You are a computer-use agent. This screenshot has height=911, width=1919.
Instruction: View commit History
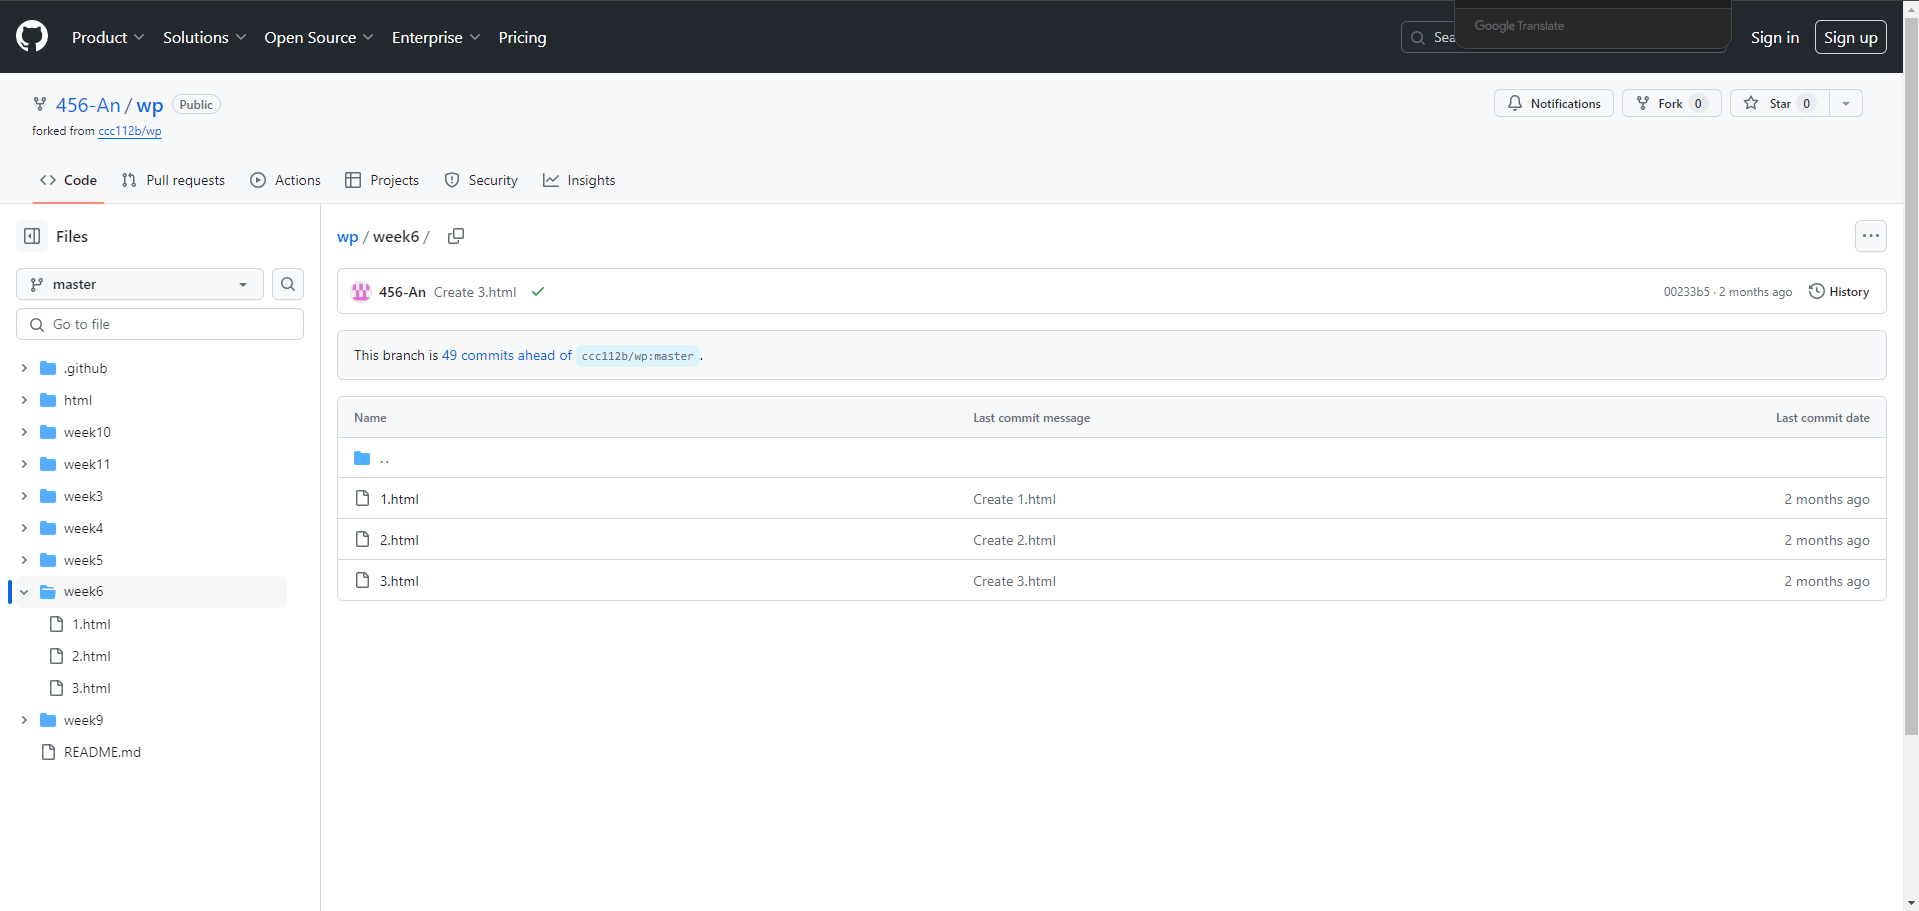tap(1839, 292)
